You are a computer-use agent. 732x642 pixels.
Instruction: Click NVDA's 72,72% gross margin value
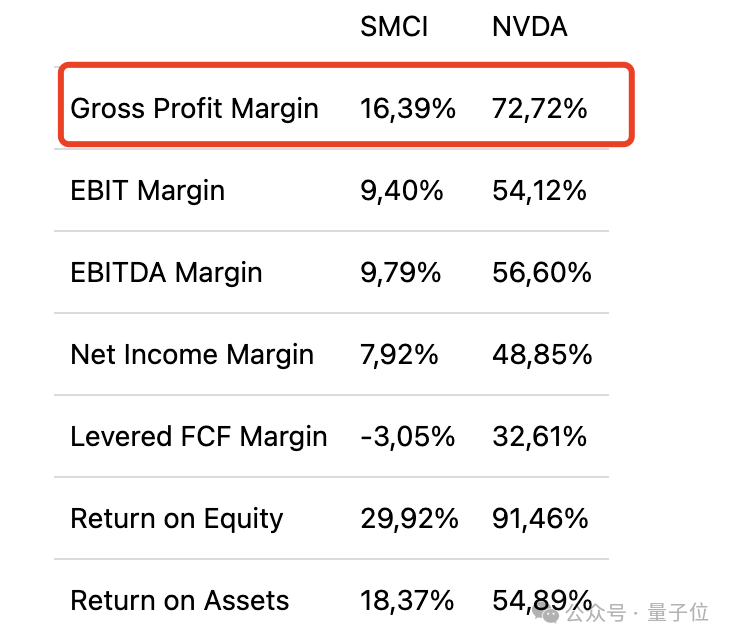[540, 109]
